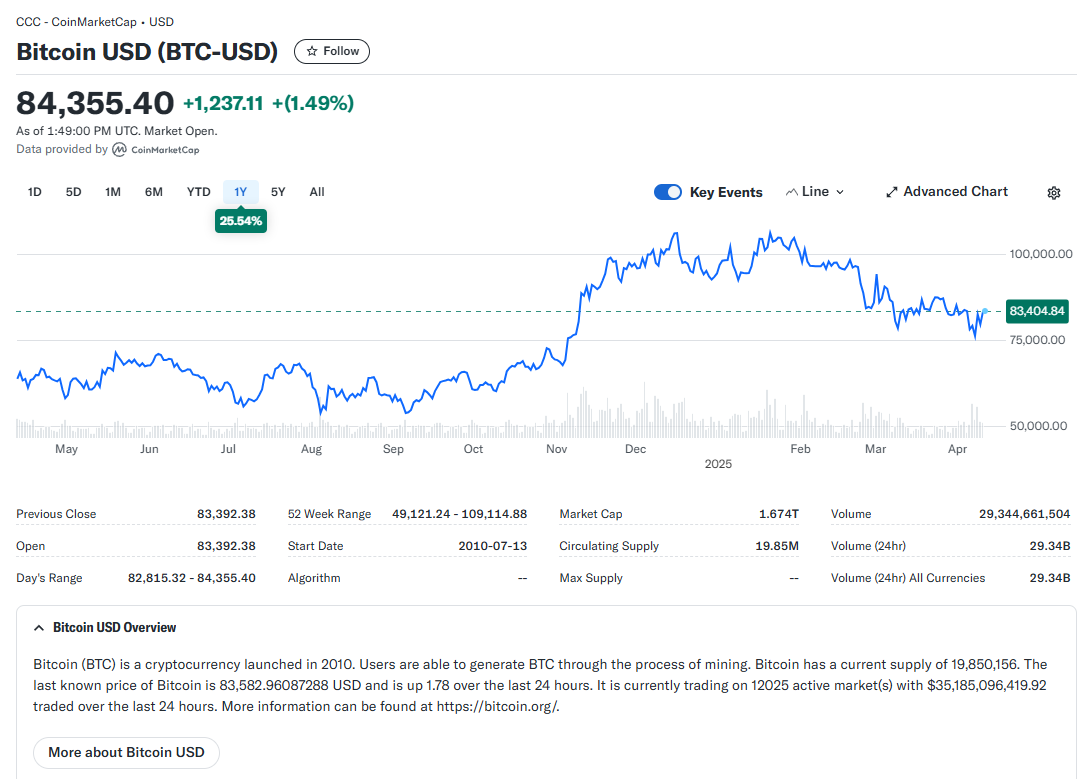Image resolution: width=1083 pixels, height=779 pixels.
Task: Click the Volume (24hr) label
Action: [868, 546]
